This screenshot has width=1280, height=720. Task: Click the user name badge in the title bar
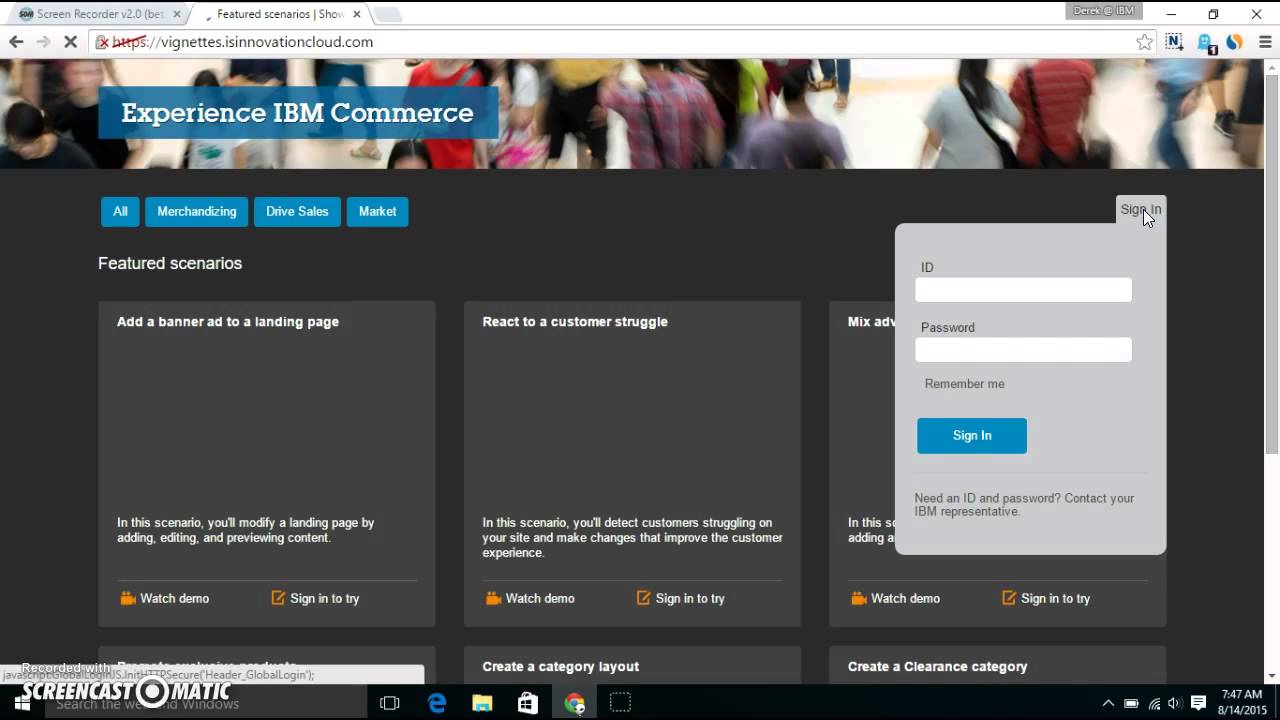point(1104,11)
